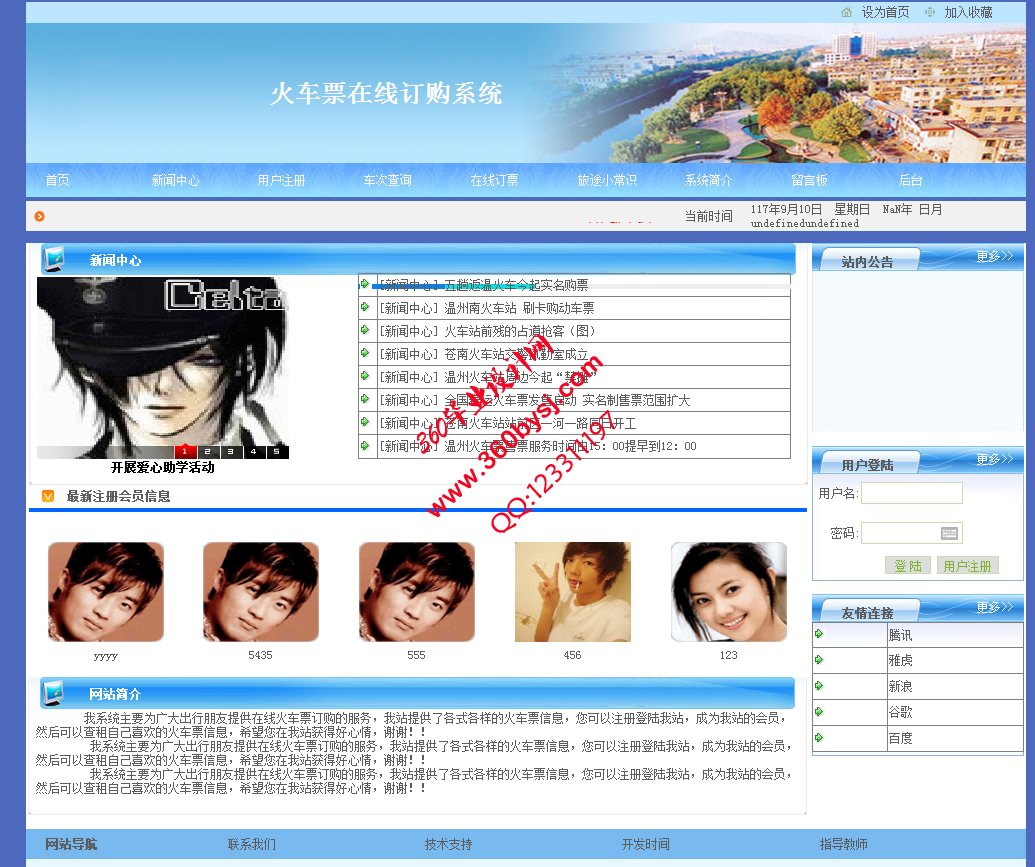This screenshot has height=867, width=1035.
Task: Click the member avatar labeled 456
Action: 573,592
